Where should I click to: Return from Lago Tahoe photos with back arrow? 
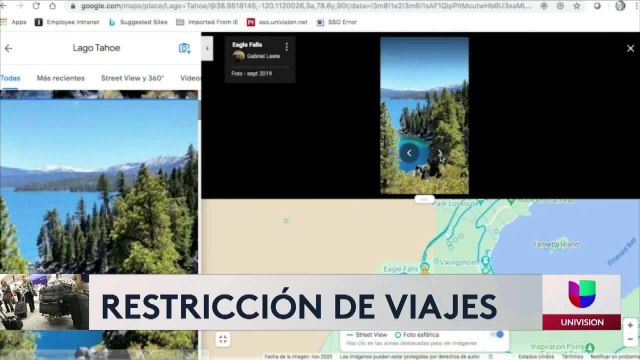pyautogui.click(x=9, y=48)
